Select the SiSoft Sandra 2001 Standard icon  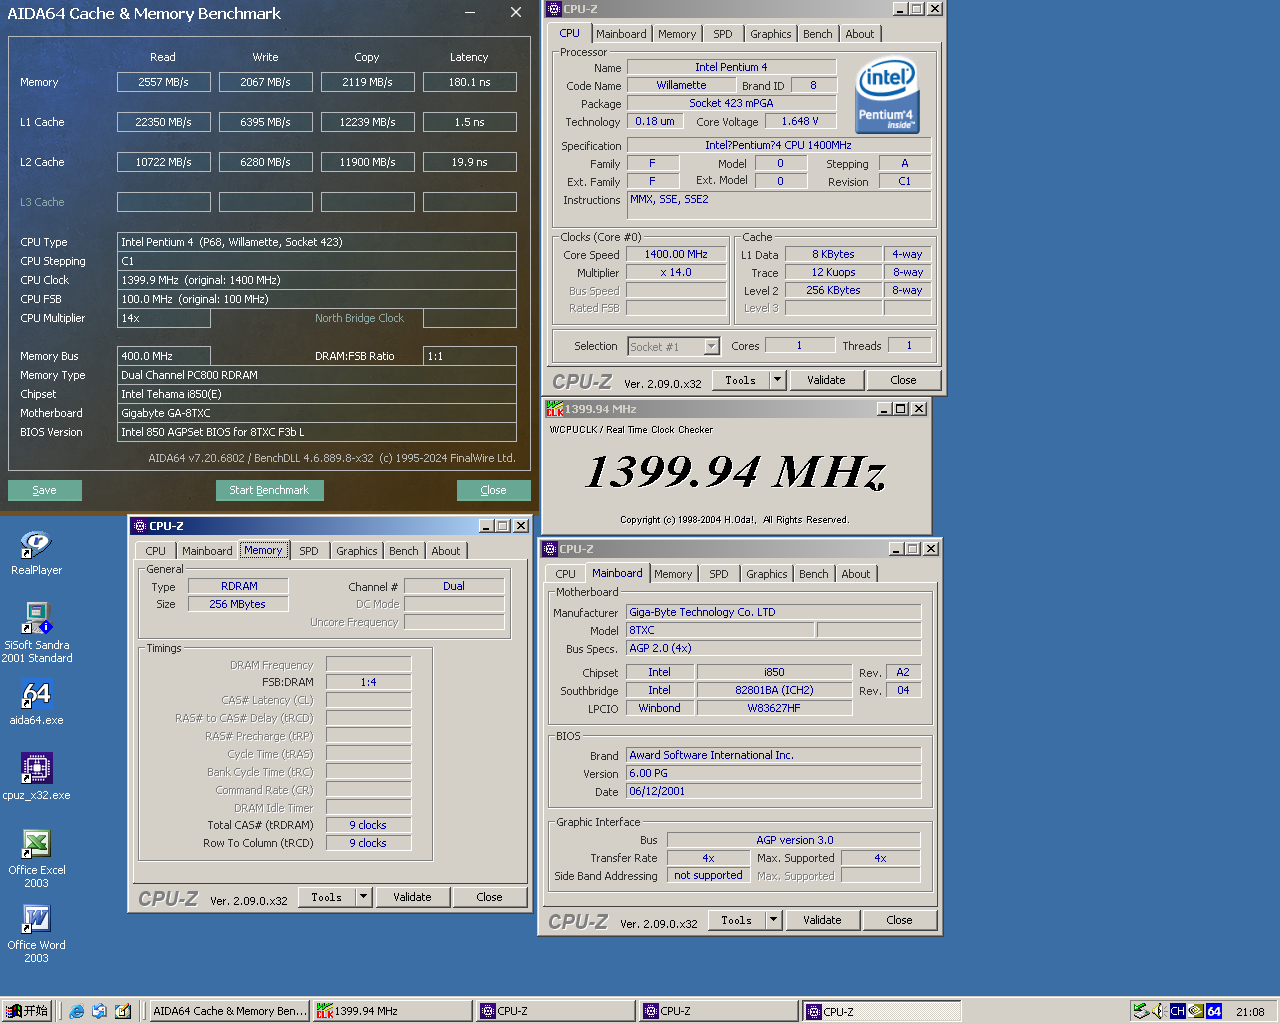click(36, 632)
